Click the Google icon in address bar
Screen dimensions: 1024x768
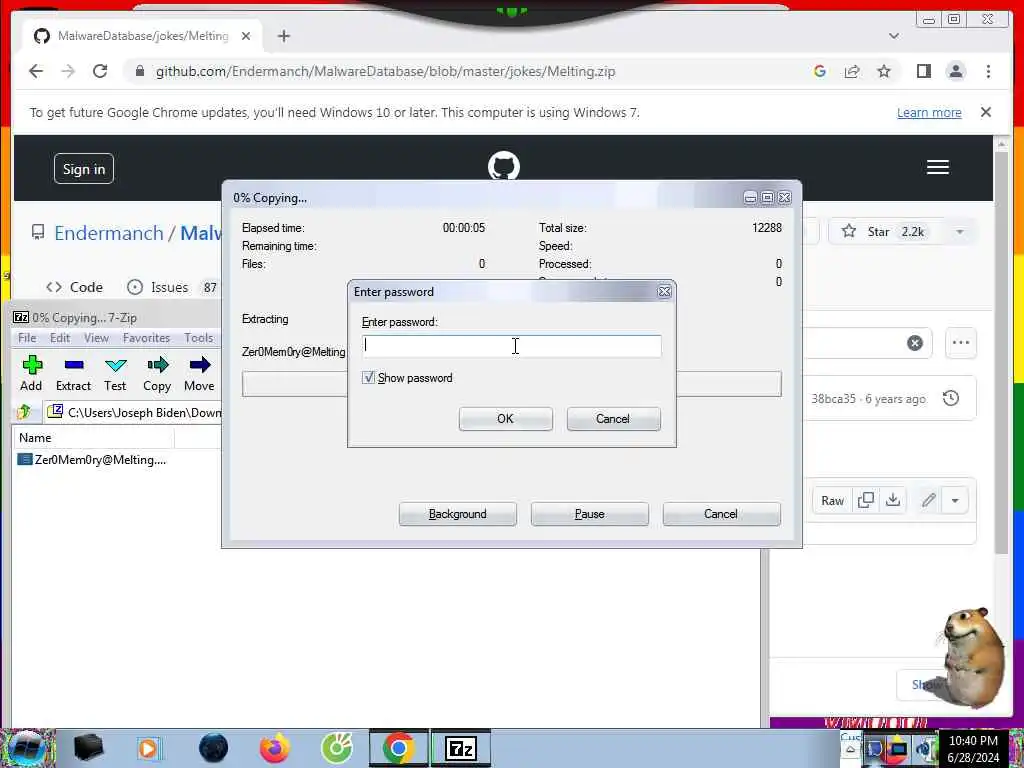pos(820,71)
